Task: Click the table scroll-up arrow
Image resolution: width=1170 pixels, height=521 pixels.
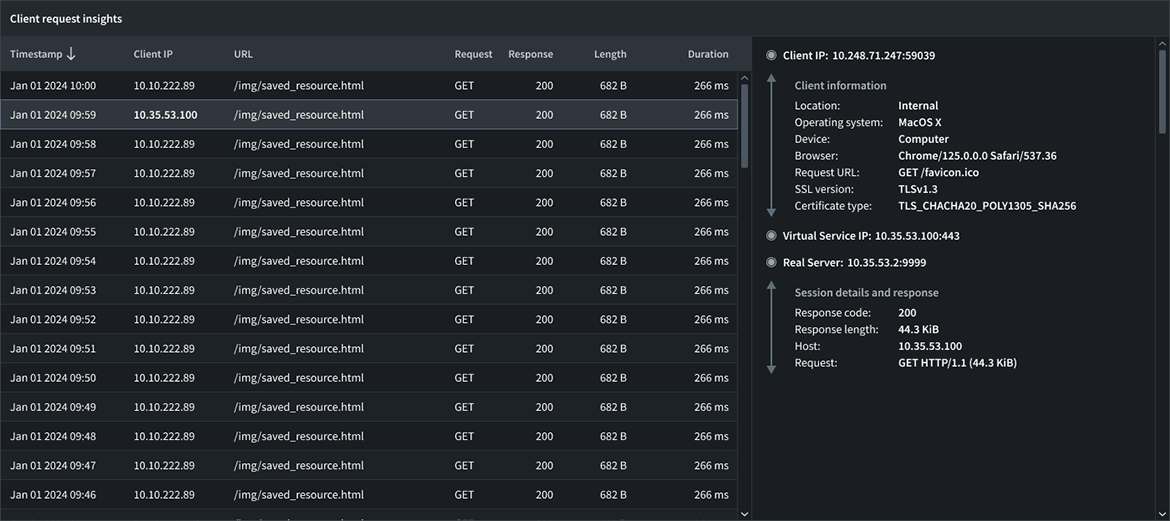Action: tap(743, 78)
